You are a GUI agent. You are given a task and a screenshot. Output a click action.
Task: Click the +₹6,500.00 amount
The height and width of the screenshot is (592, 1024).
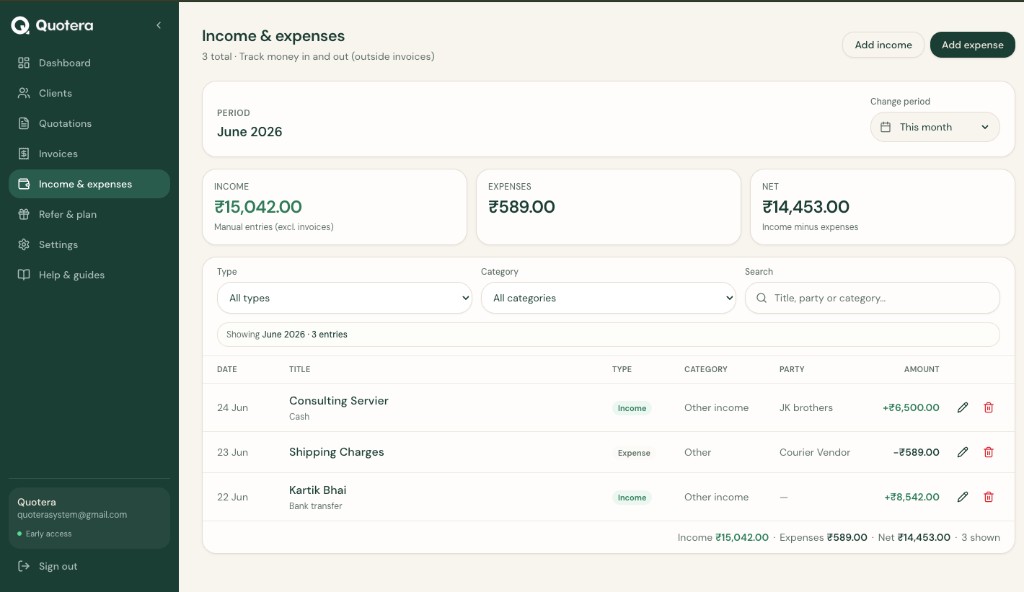coord(910,407)
